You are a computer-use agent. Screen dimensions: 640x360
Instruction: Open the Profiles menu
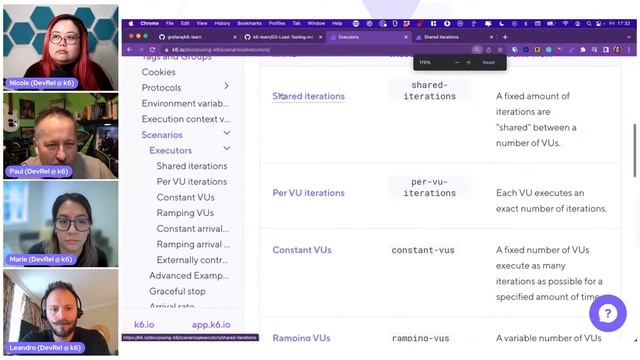[x=277, y=24]
